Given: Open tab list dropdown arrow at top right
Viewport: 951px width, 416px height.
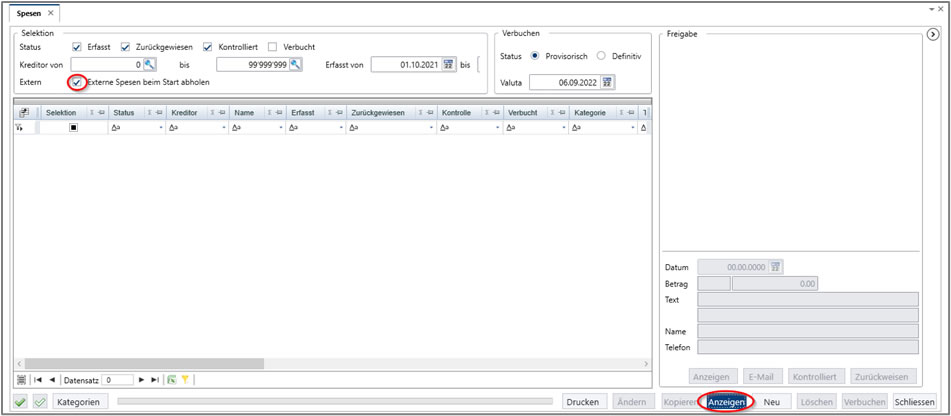Looking at the screenshot, I should [x=932, y=10].
